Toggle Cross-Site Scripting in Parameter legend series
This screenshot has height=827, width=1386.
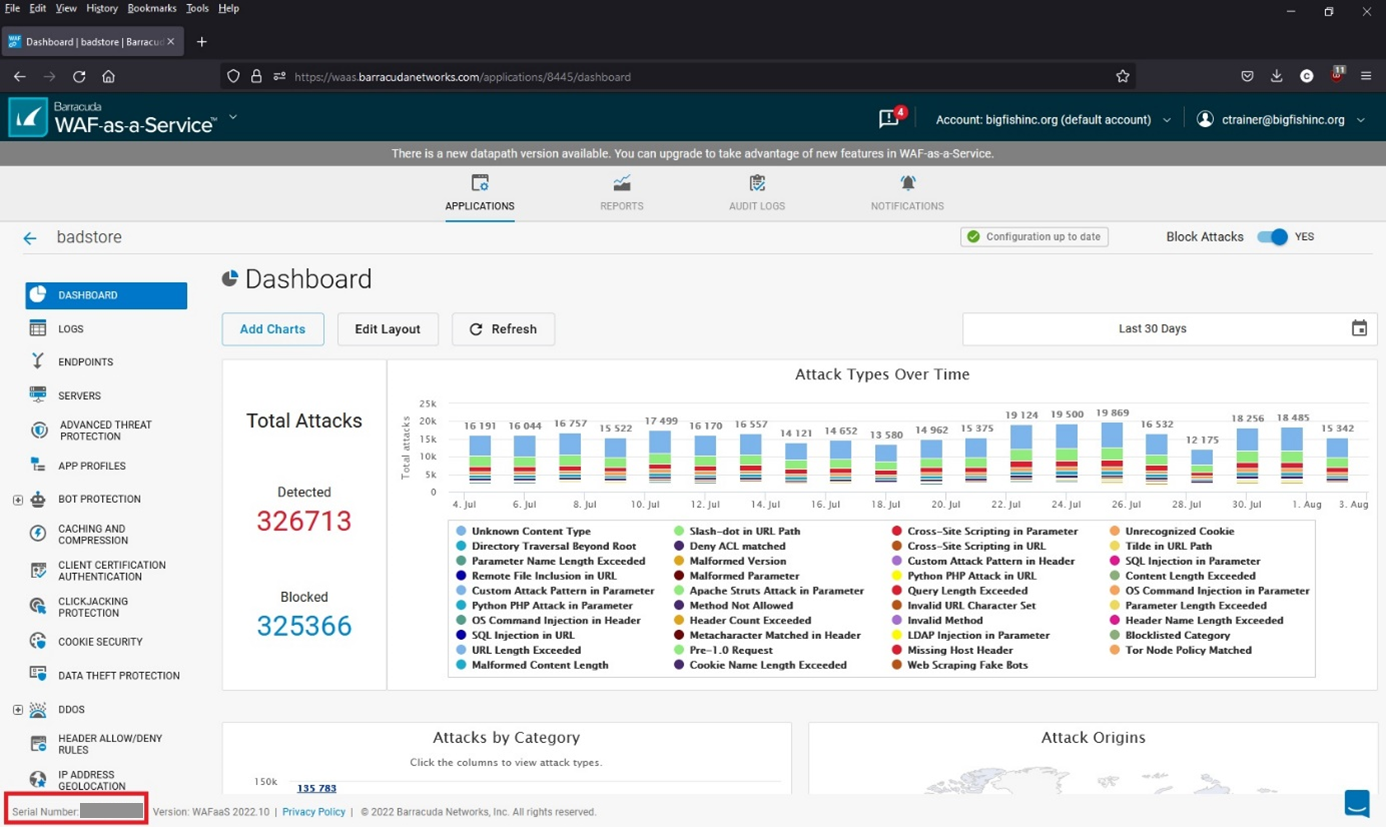[985, 531]
